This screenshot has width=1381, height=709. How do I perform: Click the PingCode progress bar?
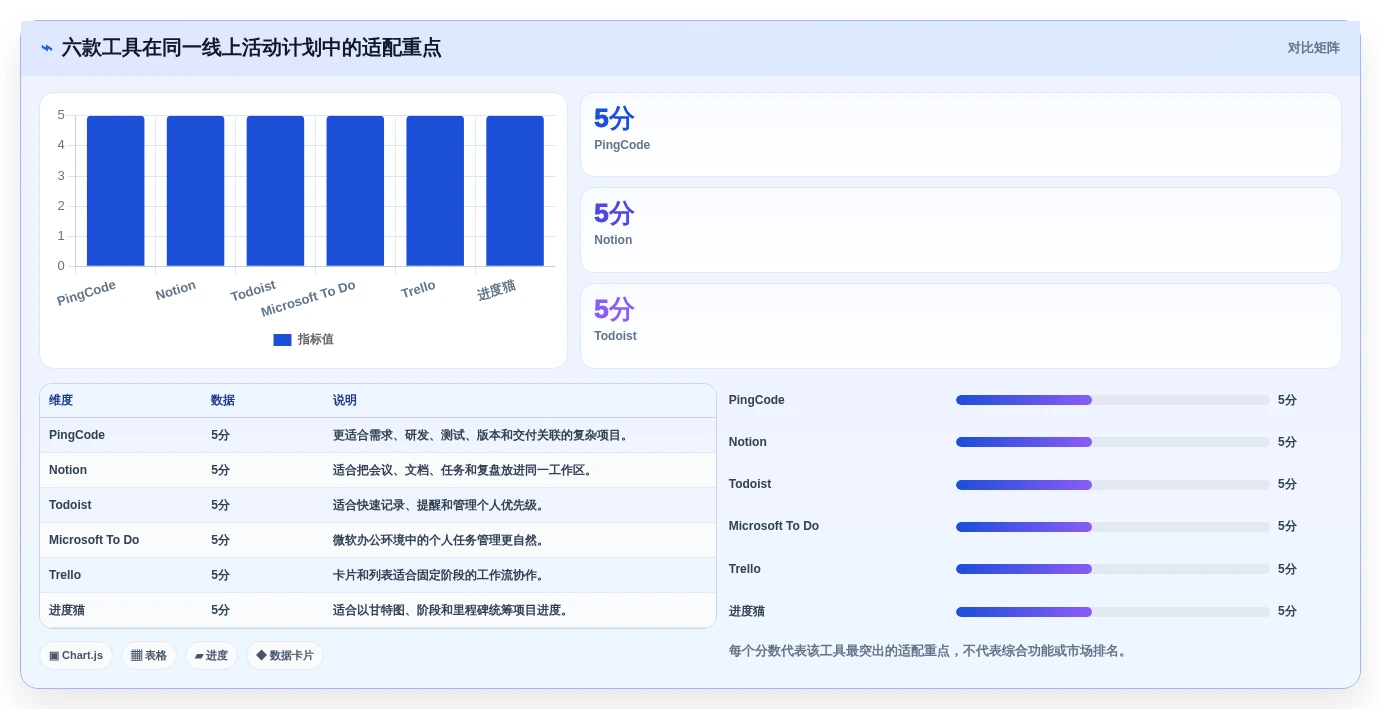(1112, 400)
